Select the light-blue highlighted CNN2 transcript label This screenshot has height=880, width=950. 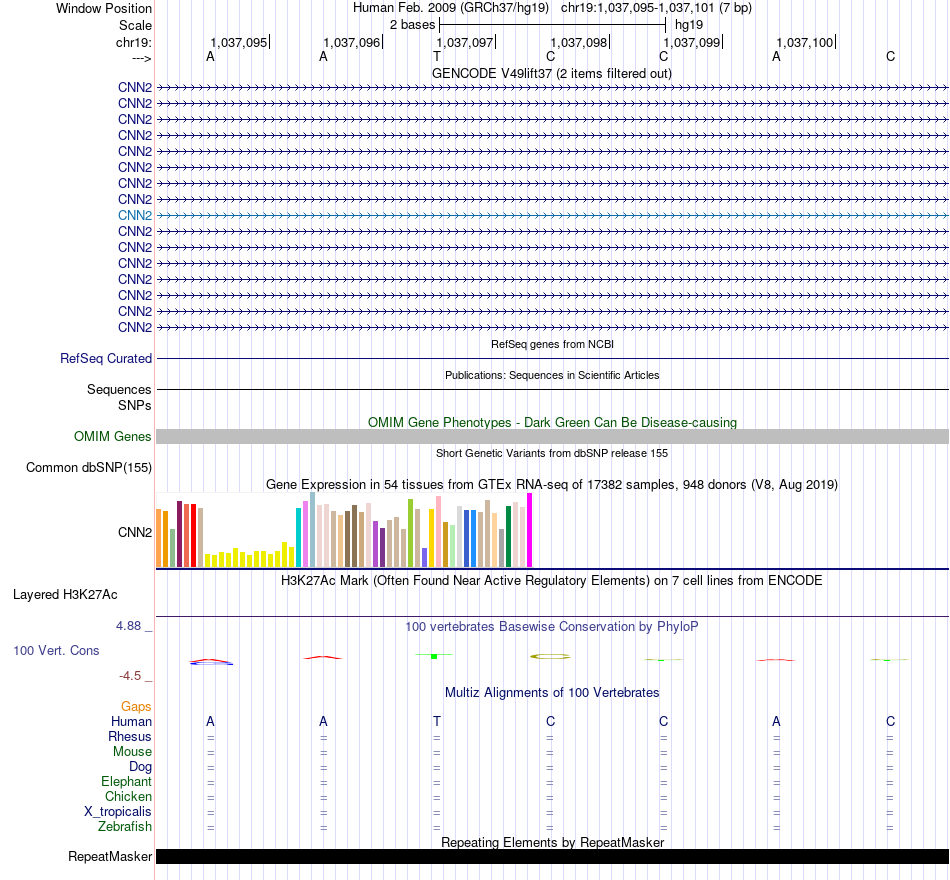pyautogui.click(x=135, y=215)
